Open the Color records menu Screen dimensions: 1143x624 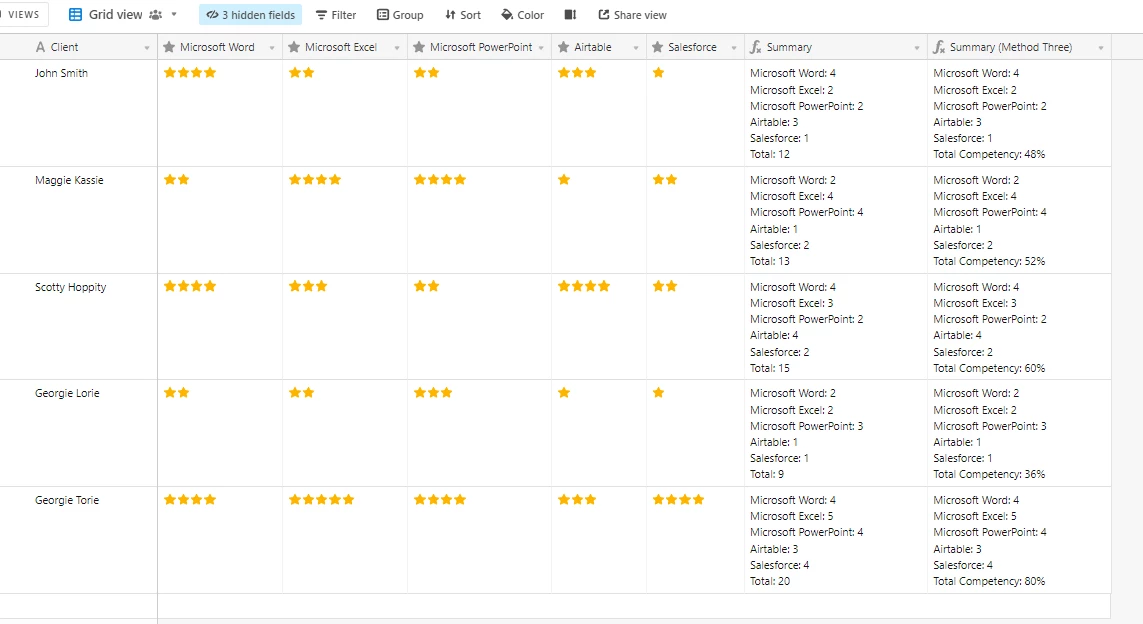pos(523,15)
